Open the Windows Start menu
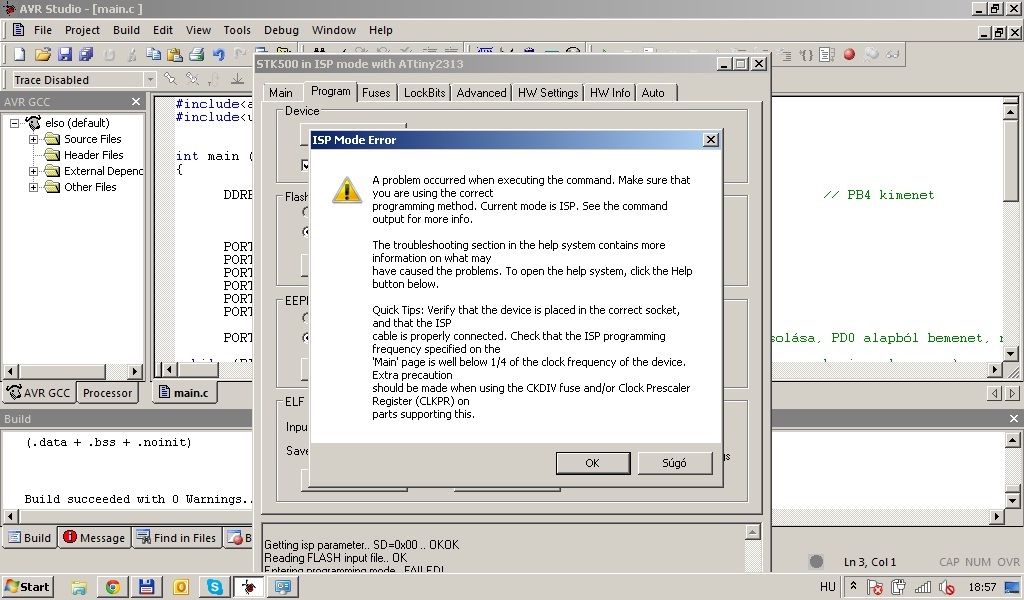The height and width of the screenshot is (600, 1024). [x=27, y=586]
